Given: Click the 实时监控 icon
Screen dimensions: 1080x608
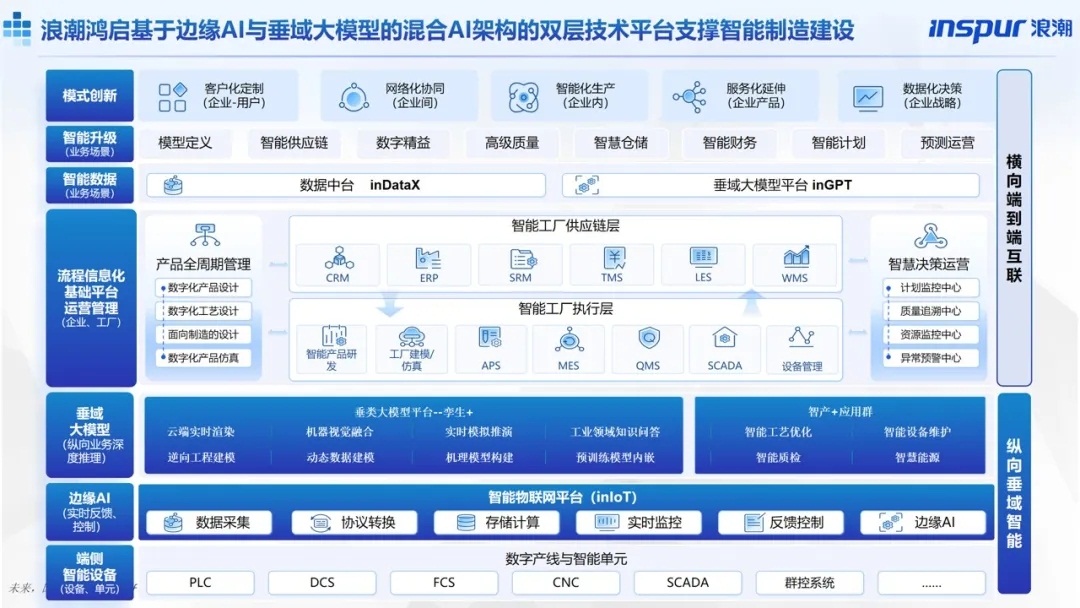Looking at the screenshot, I should pyautogui.click(x=607, y=523).
